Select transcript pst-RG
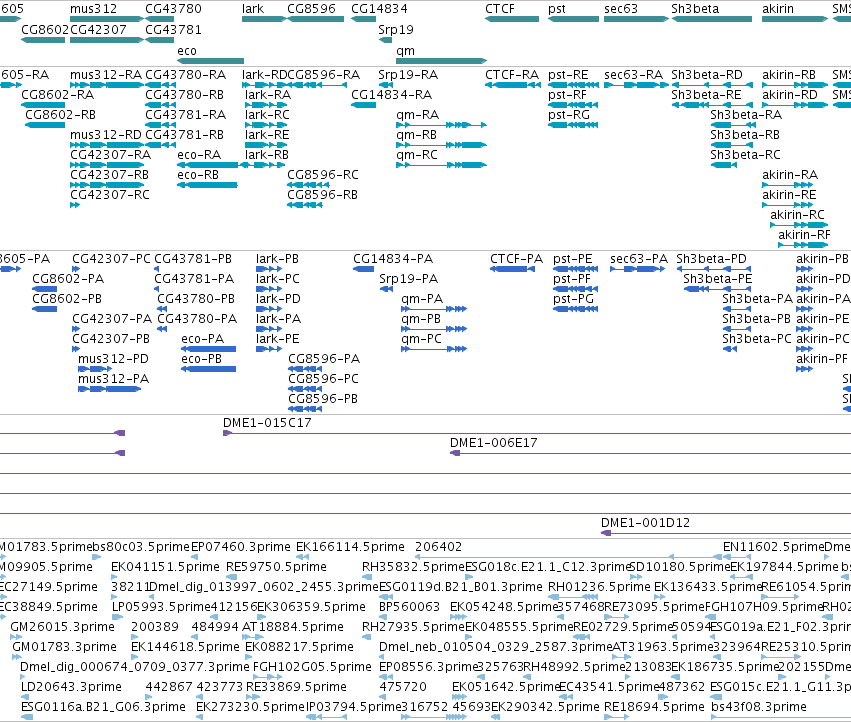Viewport: 851px width, 722px height. click(573, 125)
